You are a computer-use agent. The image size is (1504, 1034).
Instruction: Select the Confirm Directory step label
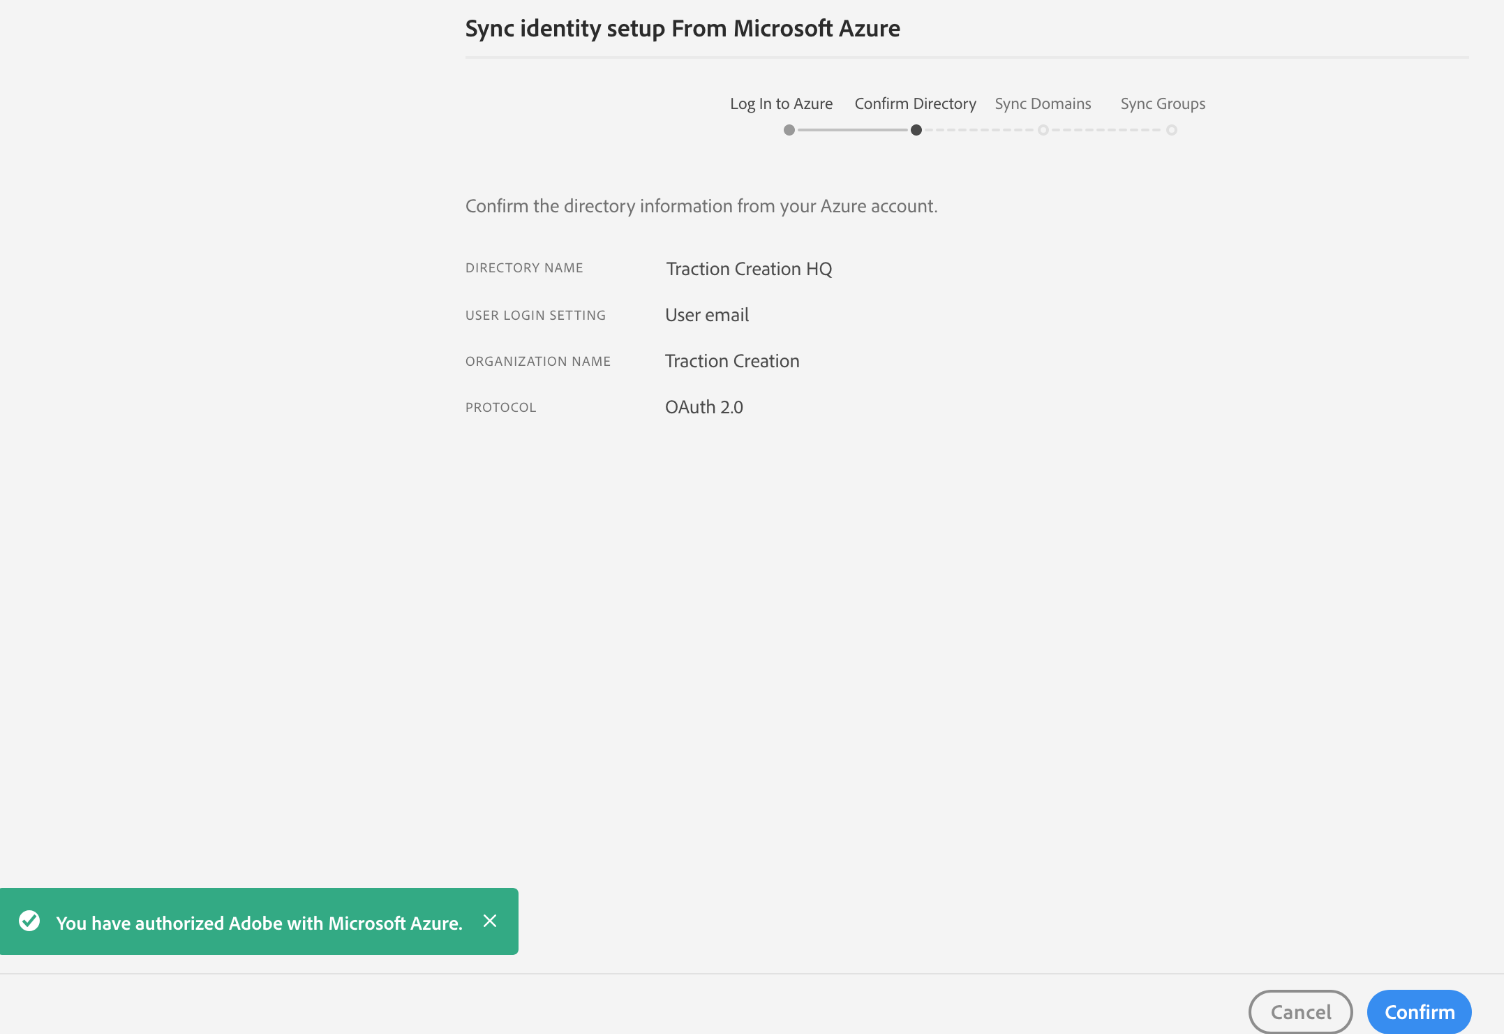pyautogui.click(x=915, y=103)
